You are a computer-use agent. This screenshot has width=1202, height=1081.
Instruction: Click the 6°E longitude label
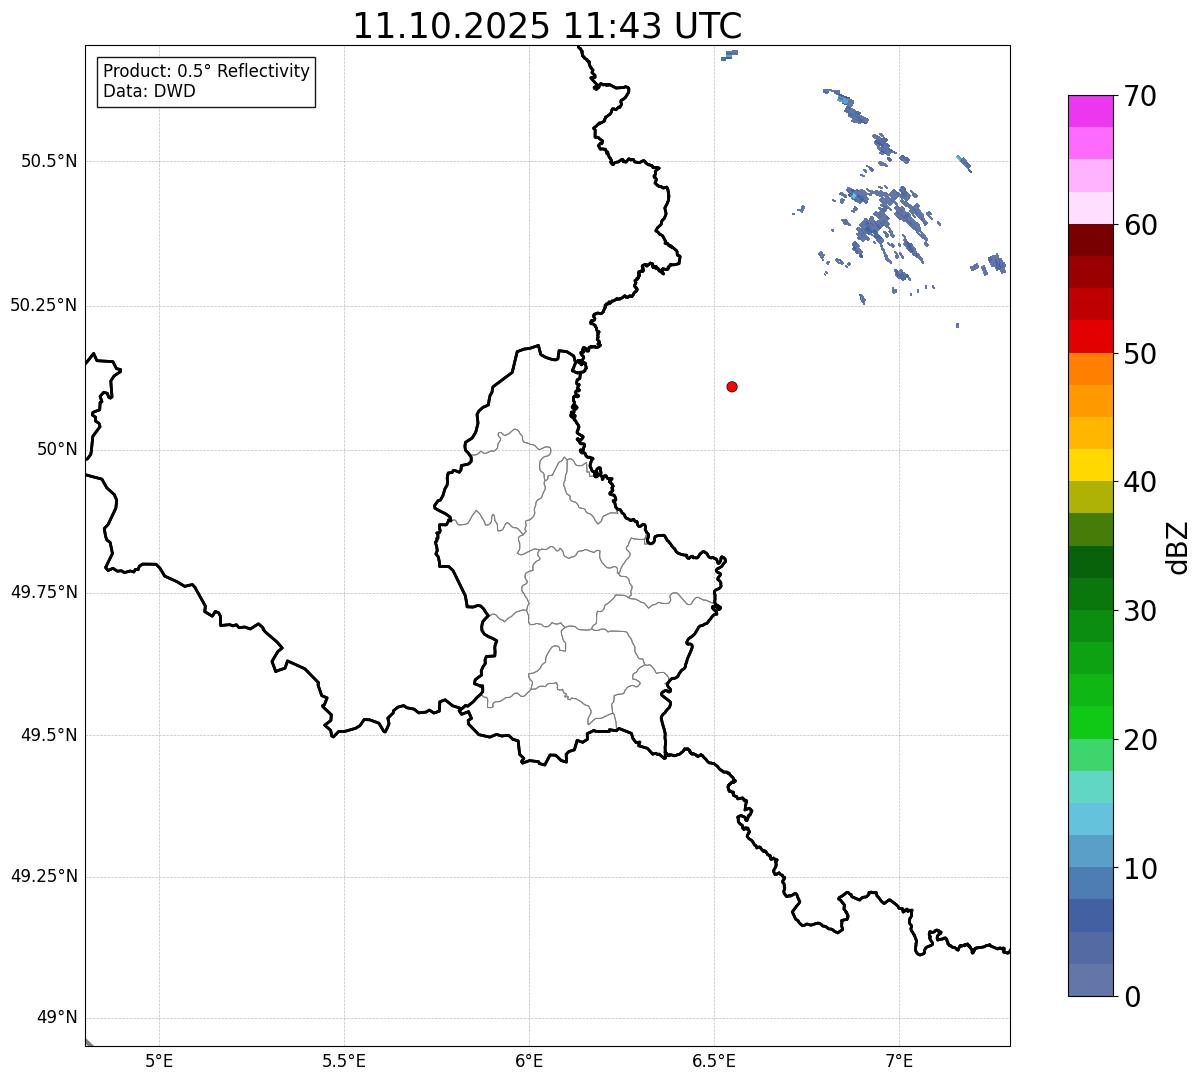(x=529, y=1060)
